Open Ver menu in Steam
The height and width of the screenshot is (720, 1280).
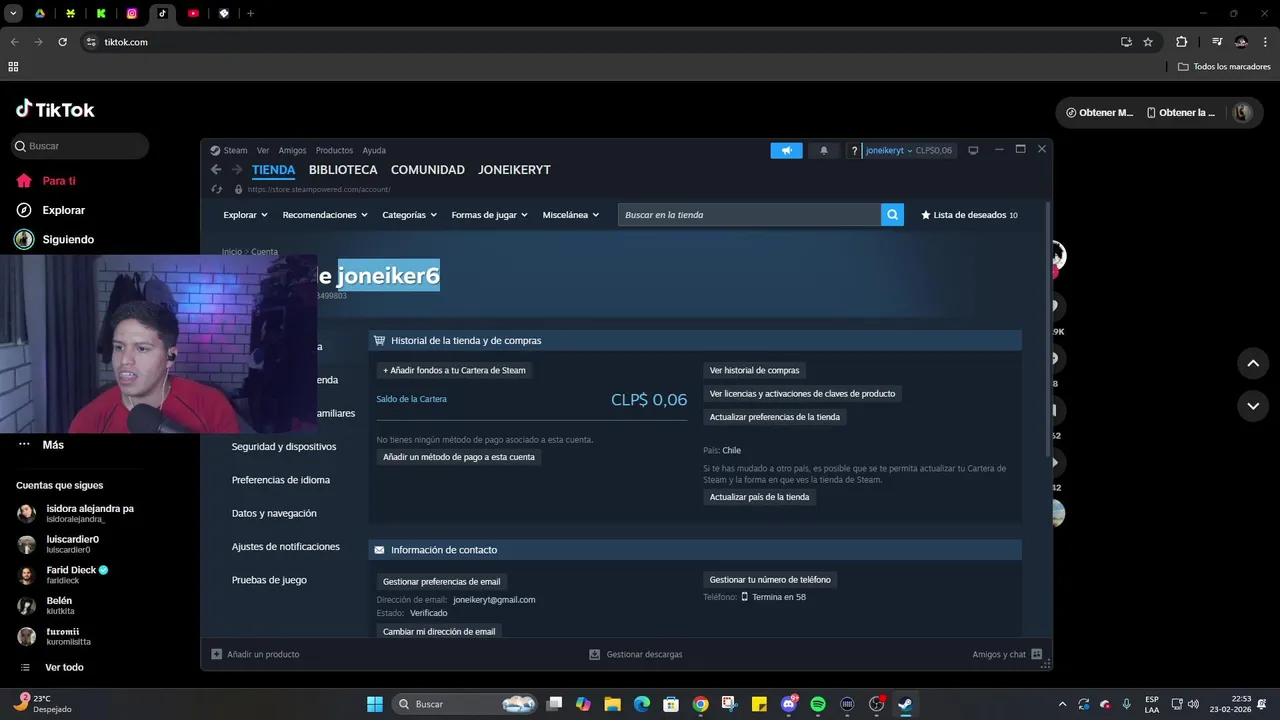pos(263,150)
